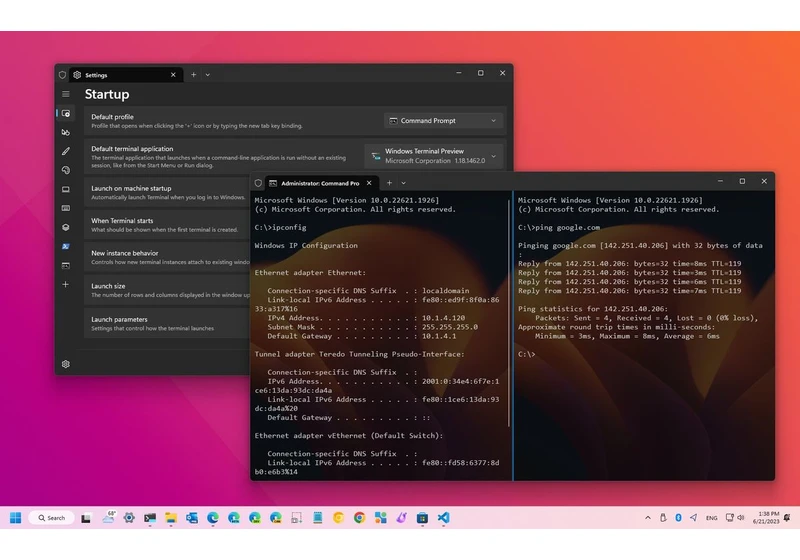This screenshot has width=800, height=560.
Task: Launch Visual Studio Code from the taskbar
Action: coord(443,518)
